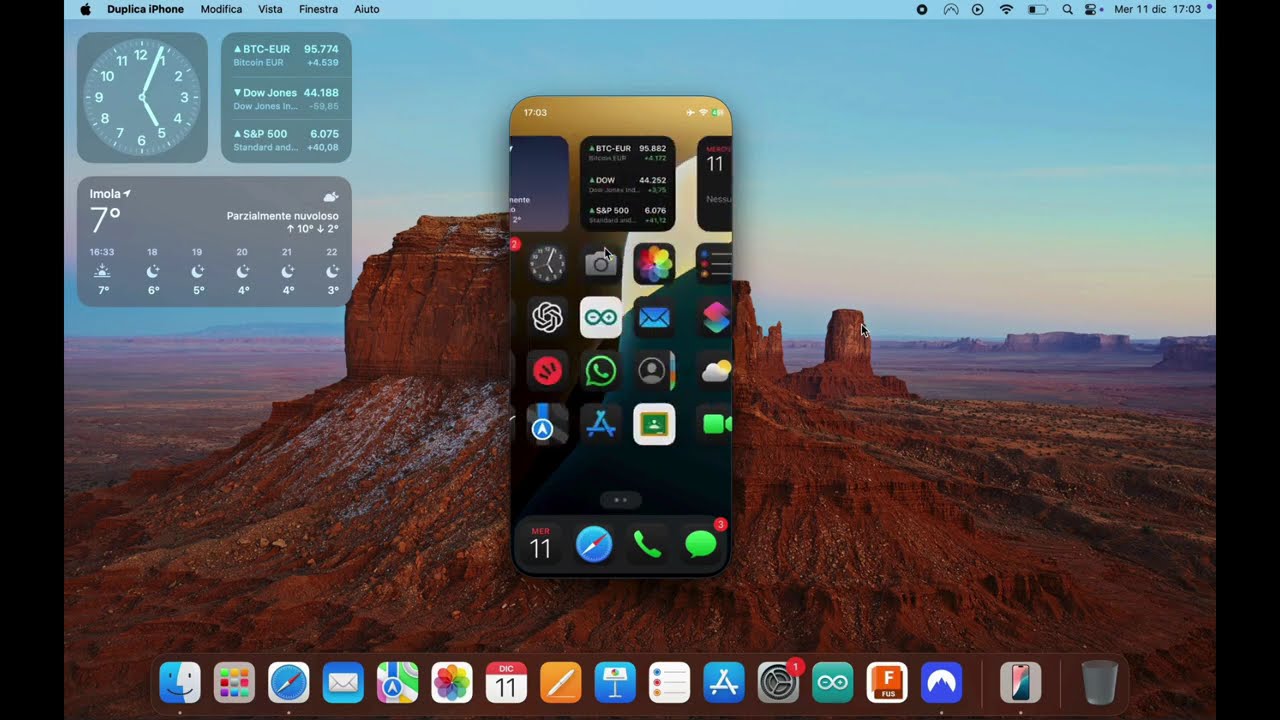1280x720 pixels.
Task: Open Reminders from the Mac Dock
Action: click(669, 683)
